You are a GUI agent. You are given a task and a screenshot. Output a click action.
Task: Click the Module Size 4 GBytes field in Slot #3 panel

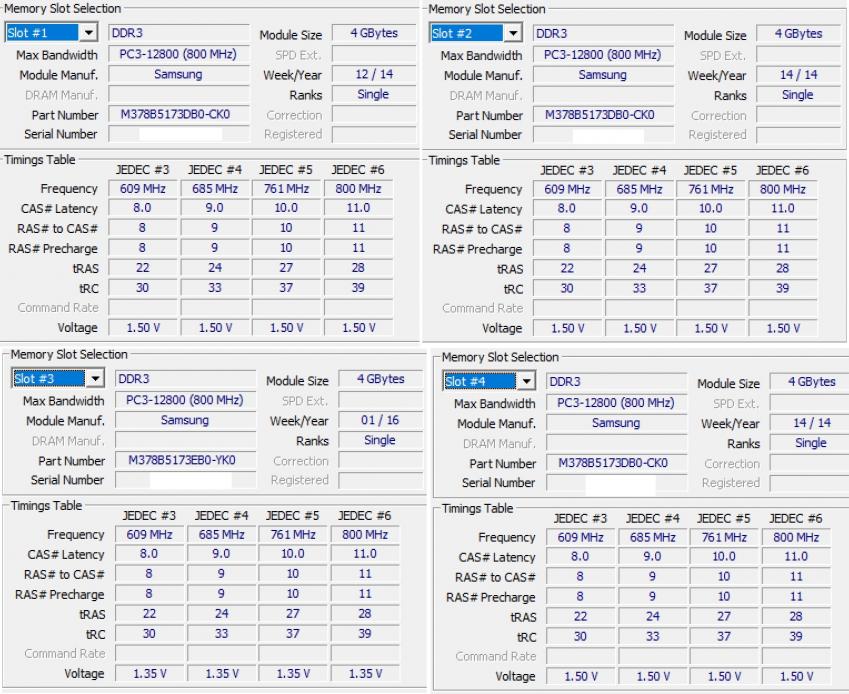click(x=380, y=380)
